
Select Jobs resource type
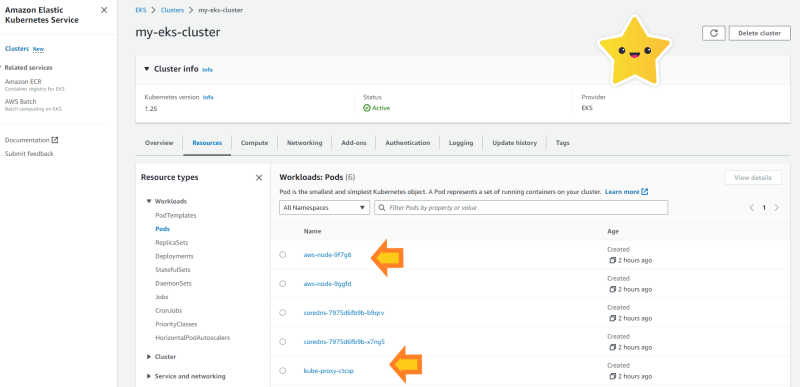[x=162, y=297]
